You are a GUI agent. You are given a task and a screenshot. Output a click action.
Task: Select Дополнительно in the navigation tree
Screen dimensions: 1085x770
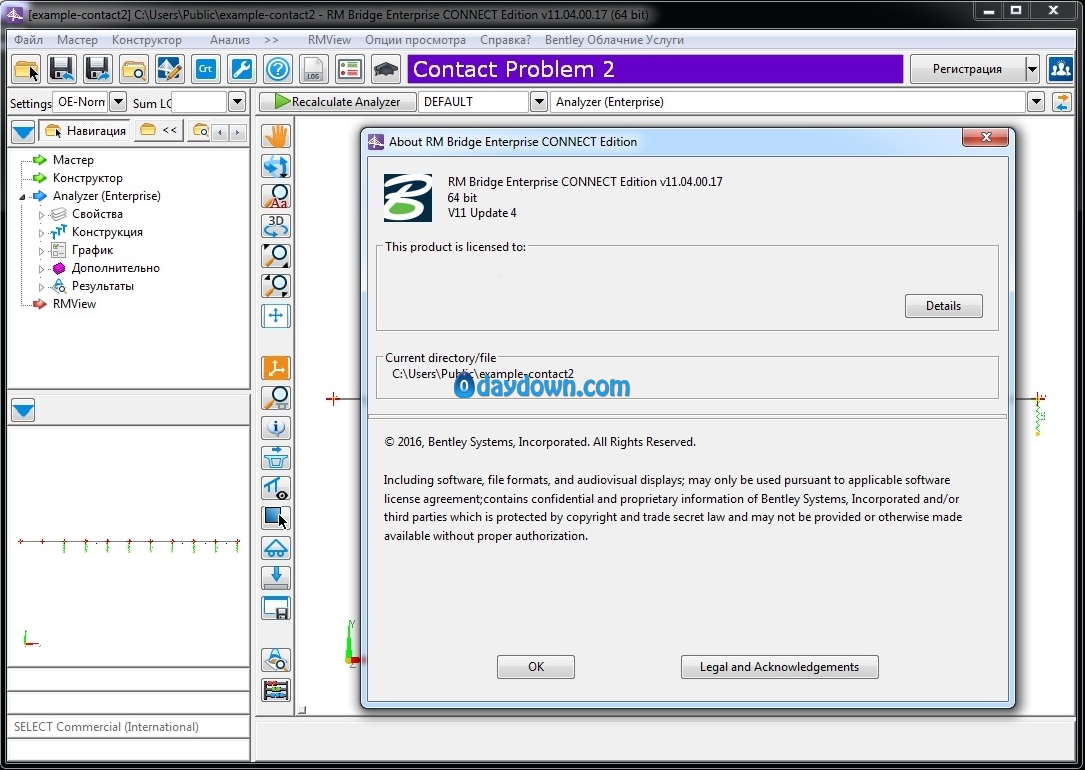coord(116,268)
